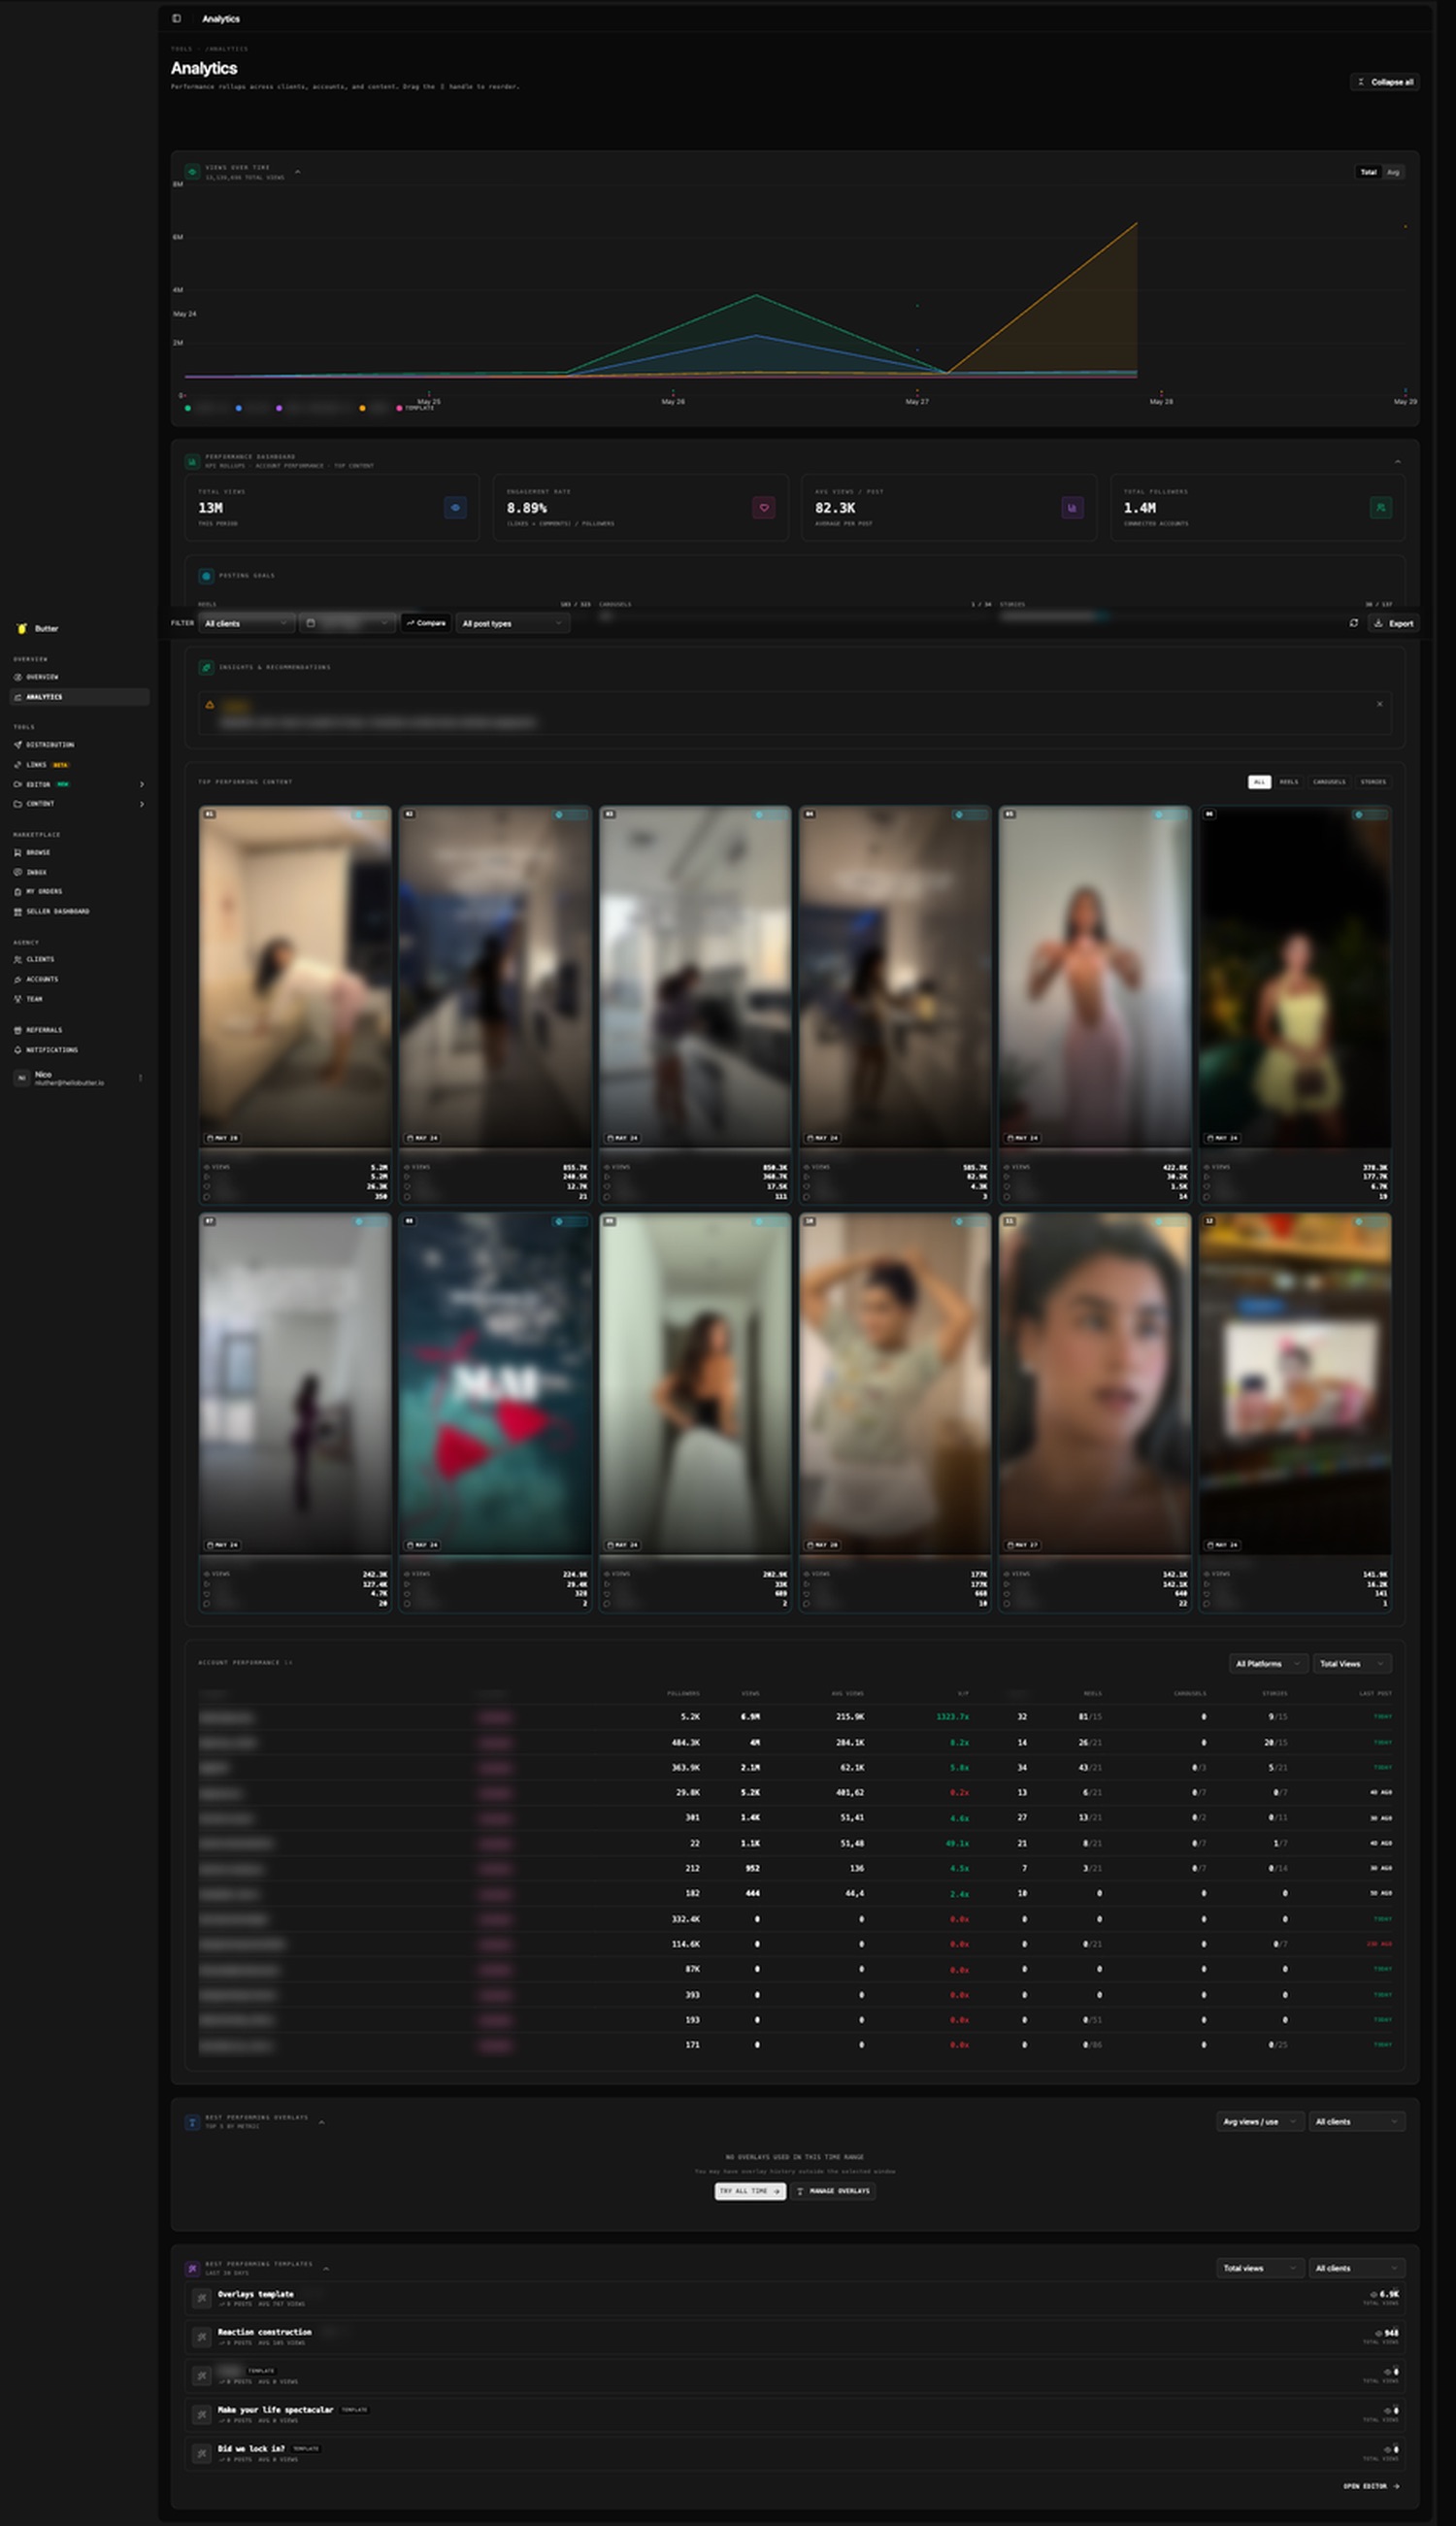Click the heart icon on Engagement Rate card

pos(764,508)
